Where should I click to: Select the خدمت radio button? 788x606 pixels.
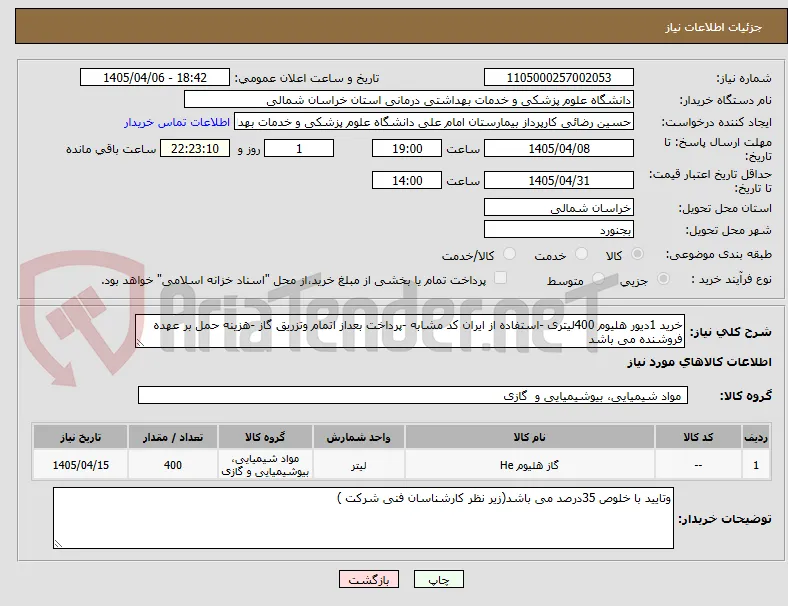[x=581, y=254]
